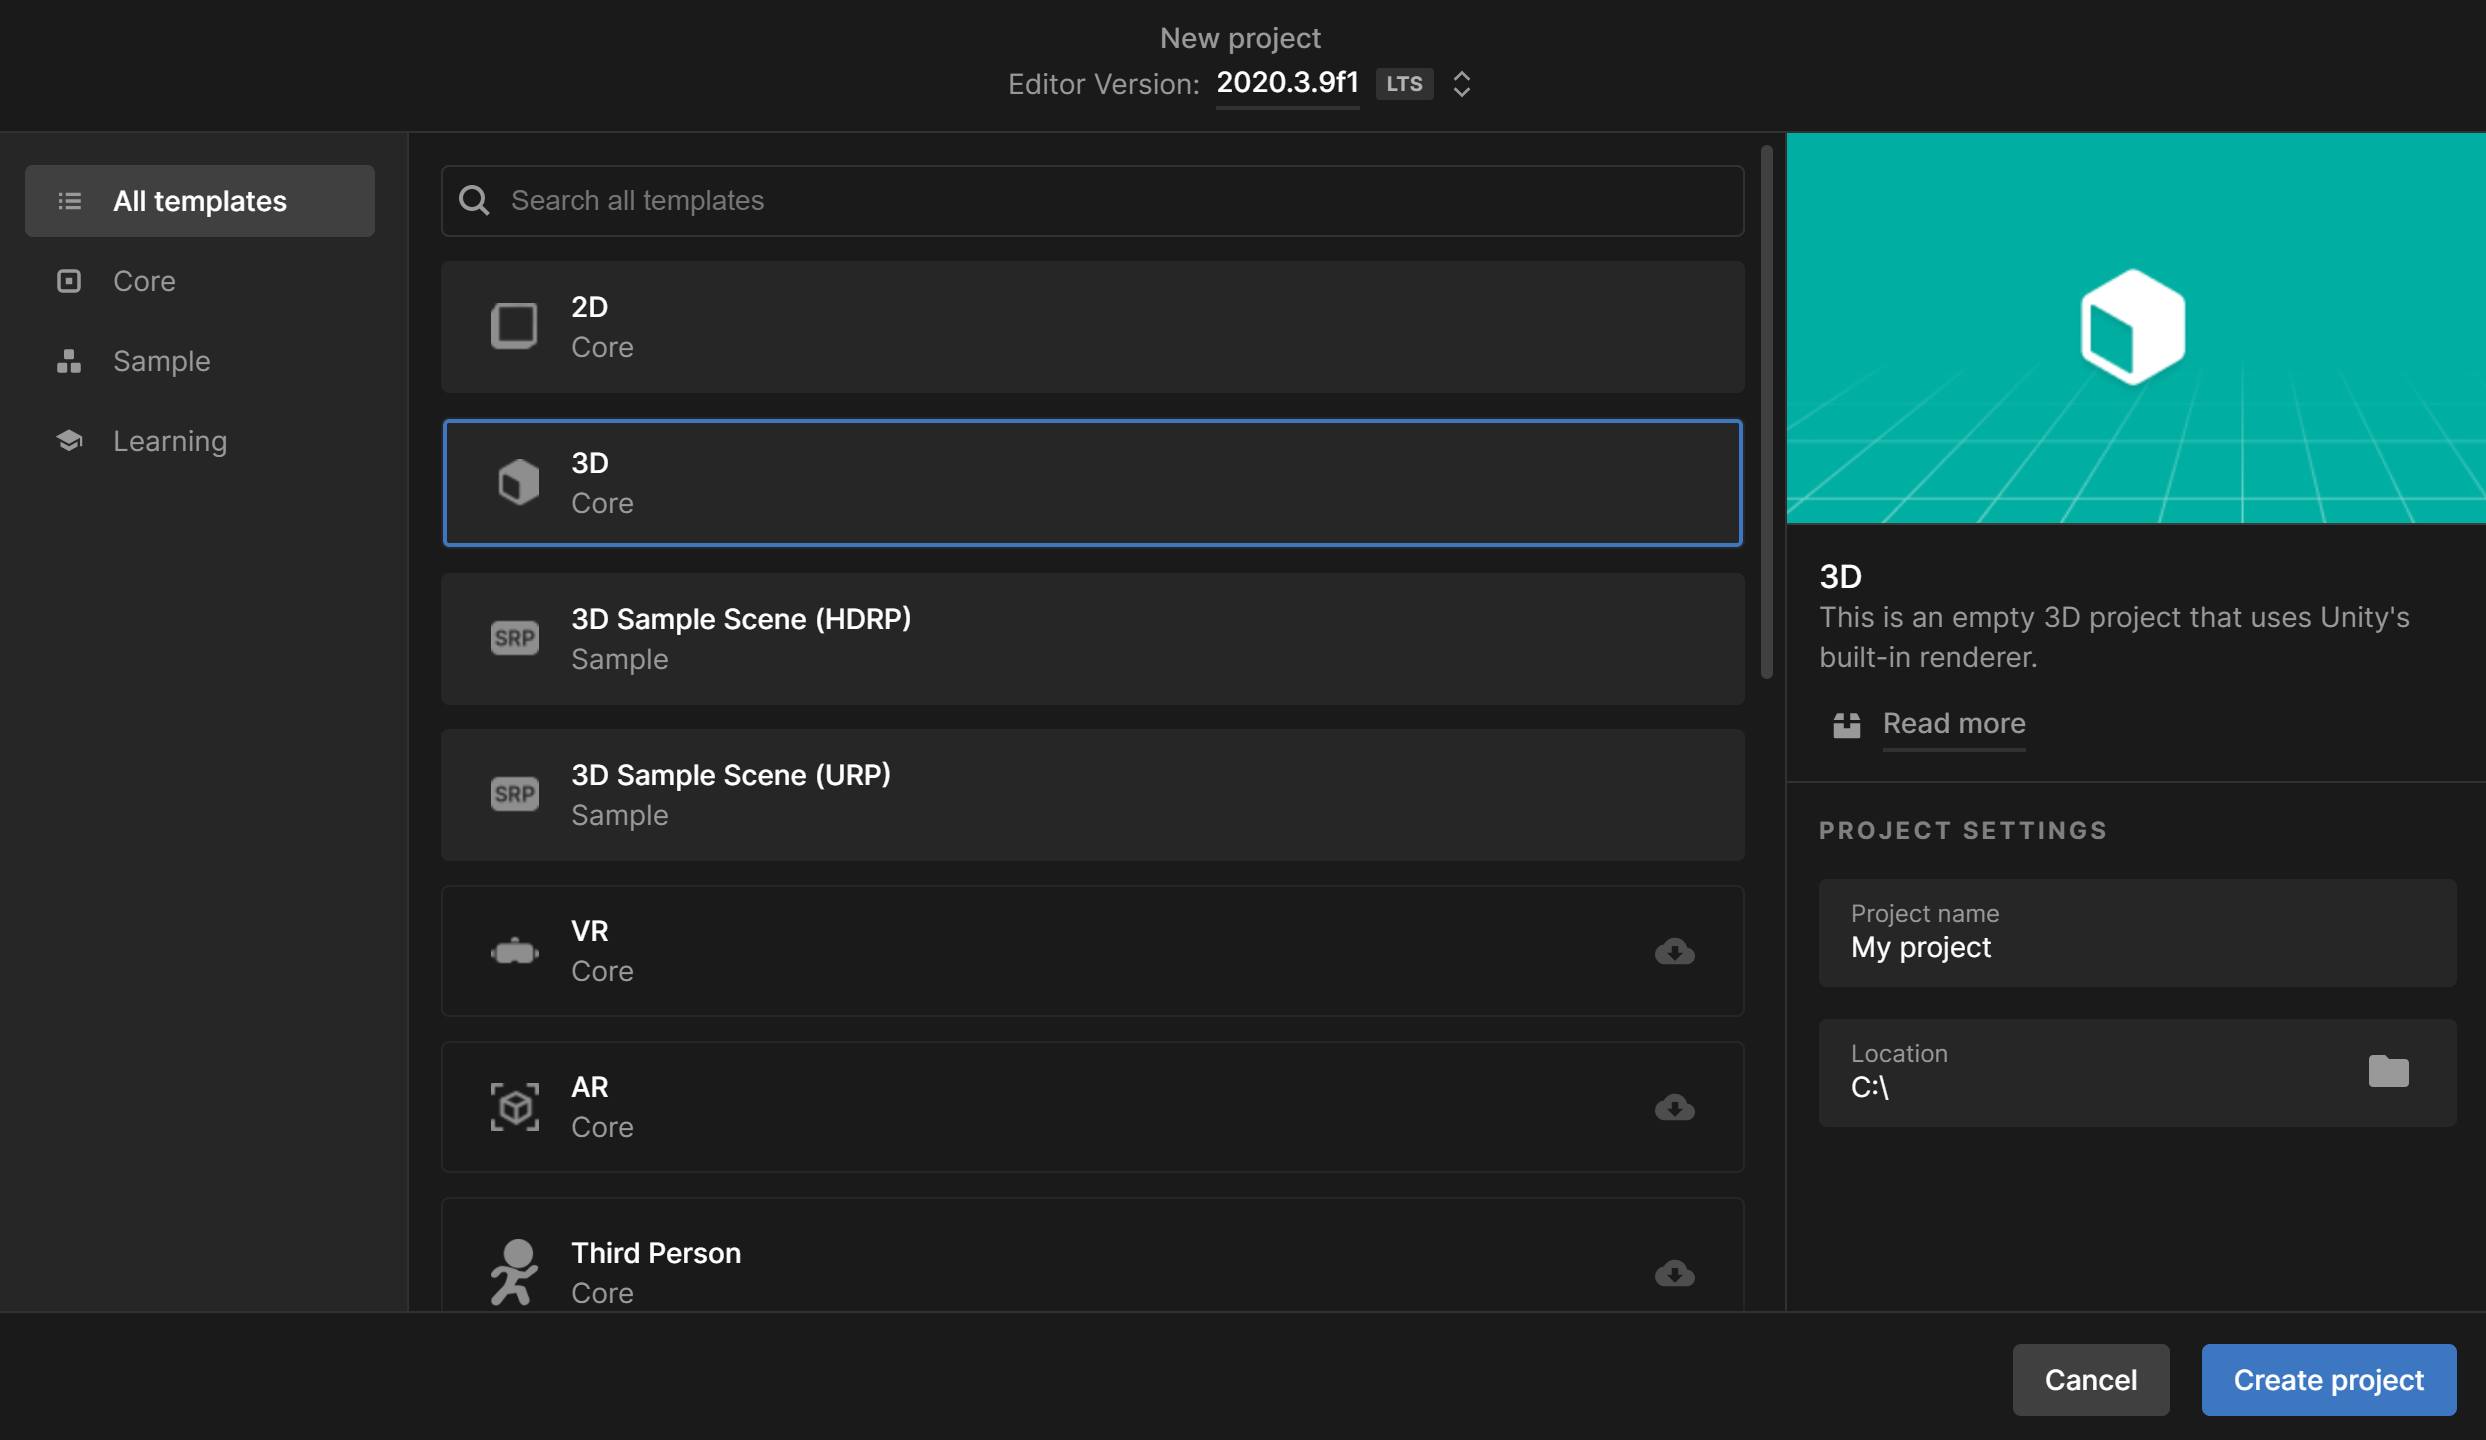Select the 3D Sample Scene URP icon
The height and width of the screenshot is (1440, 2486).
click(514, 794)
